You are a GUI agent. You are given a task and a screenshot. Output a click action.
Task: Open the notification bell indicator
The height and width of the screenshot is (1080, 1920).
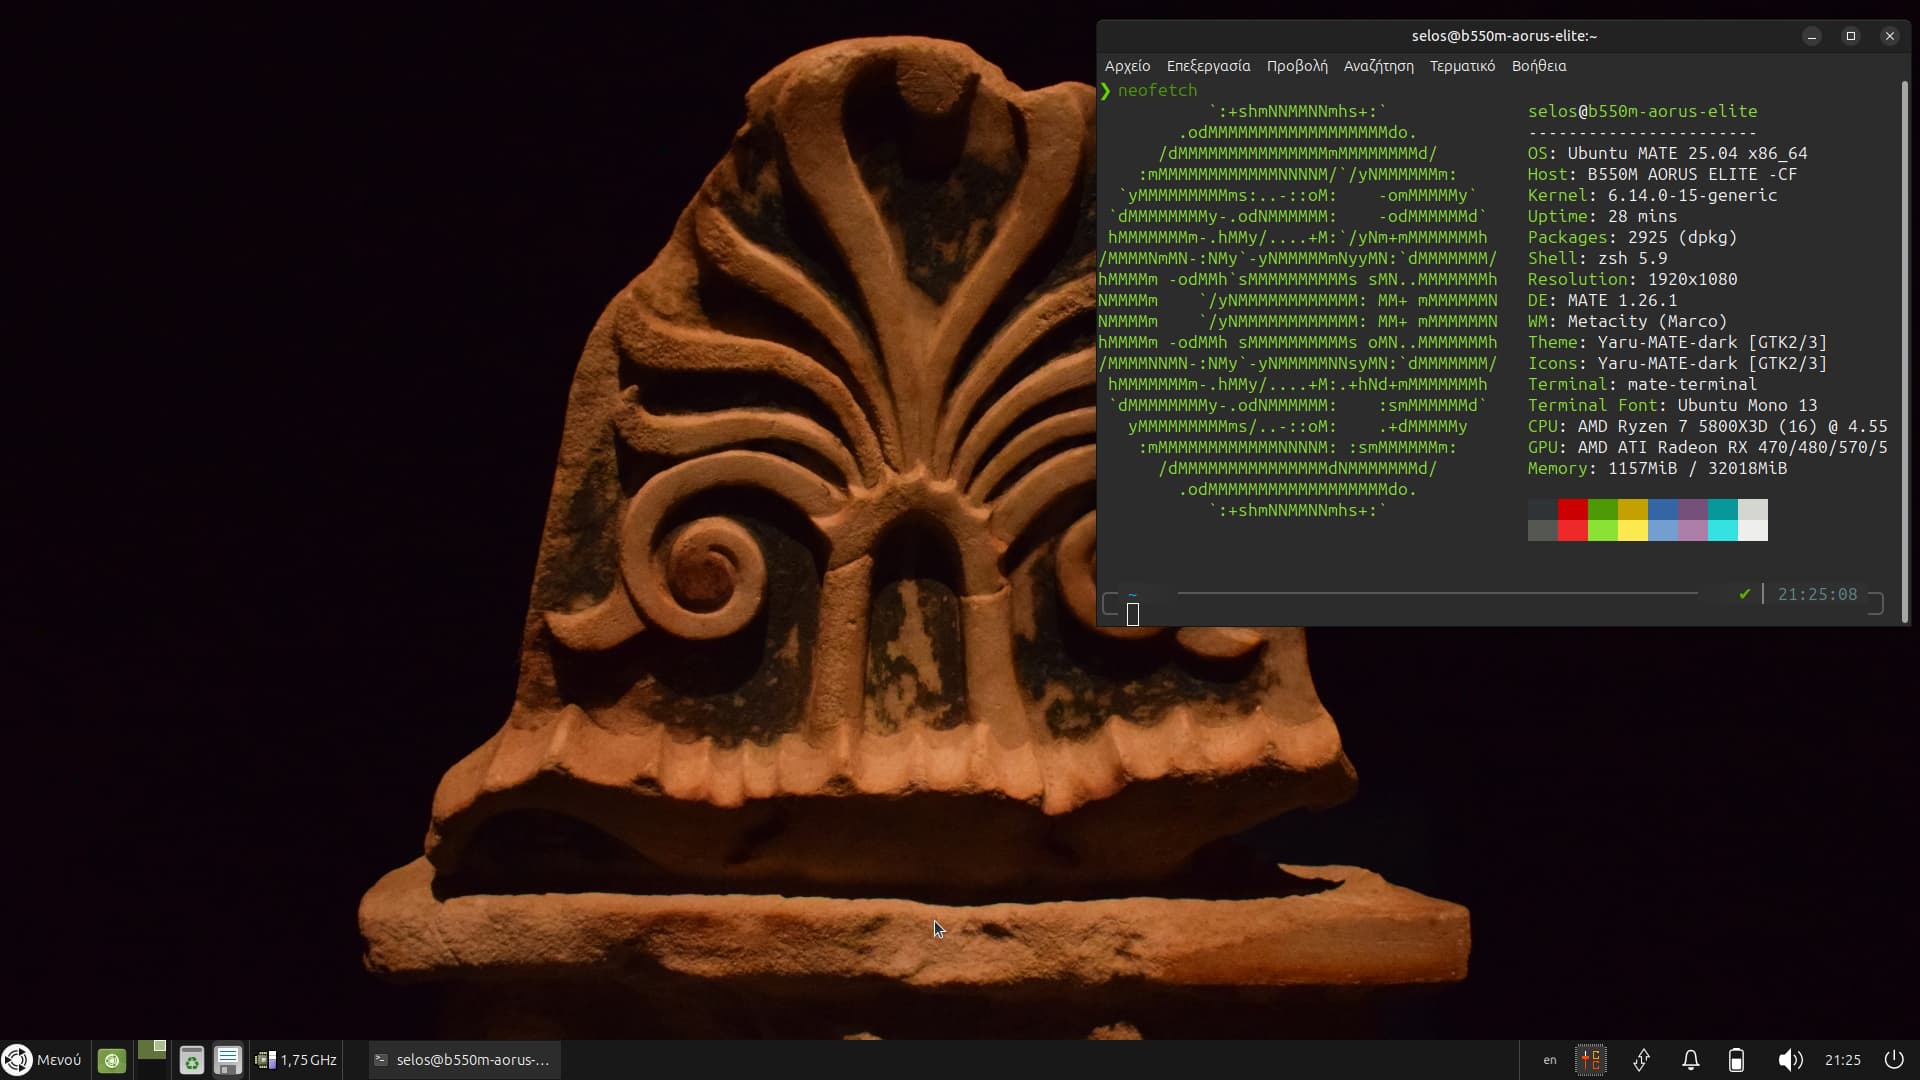tap(1690, 1060)
